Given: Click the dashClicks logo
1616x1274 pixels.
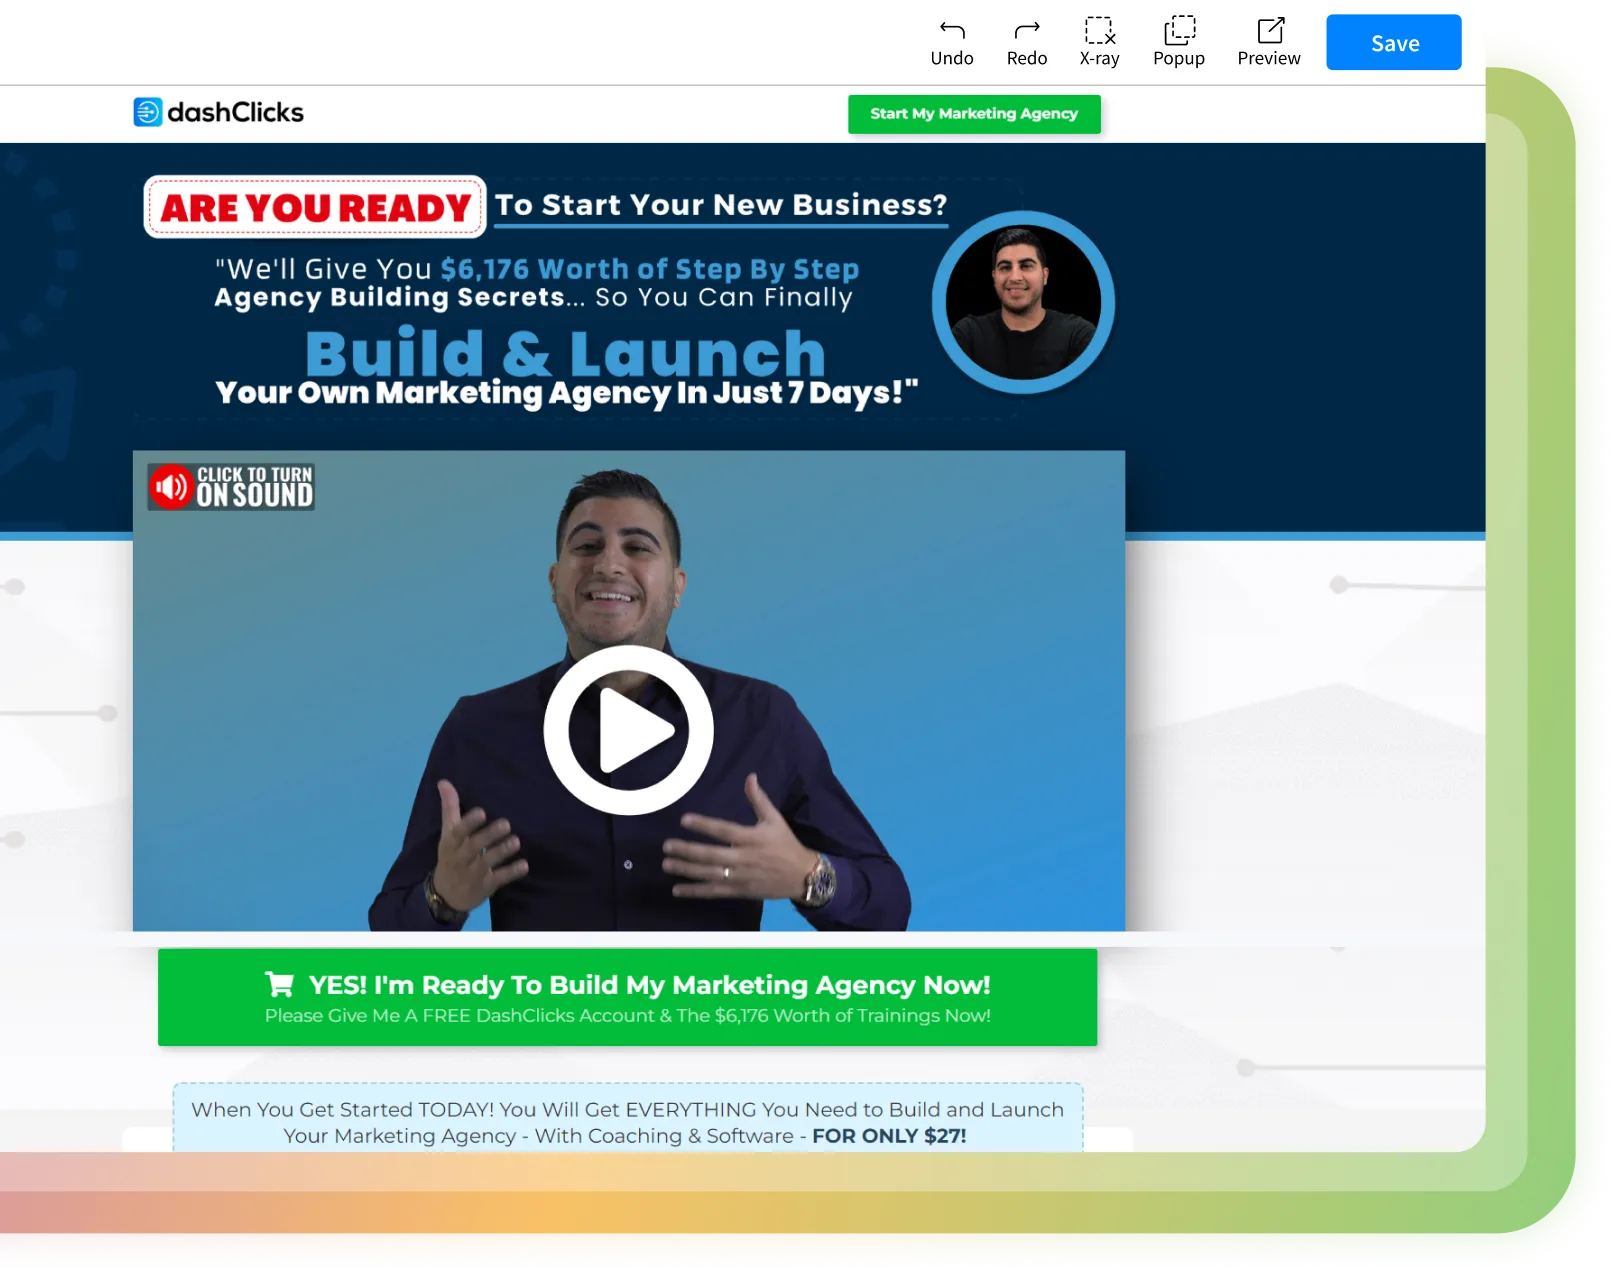Looking at the screenshot, I should click(219, 112).
